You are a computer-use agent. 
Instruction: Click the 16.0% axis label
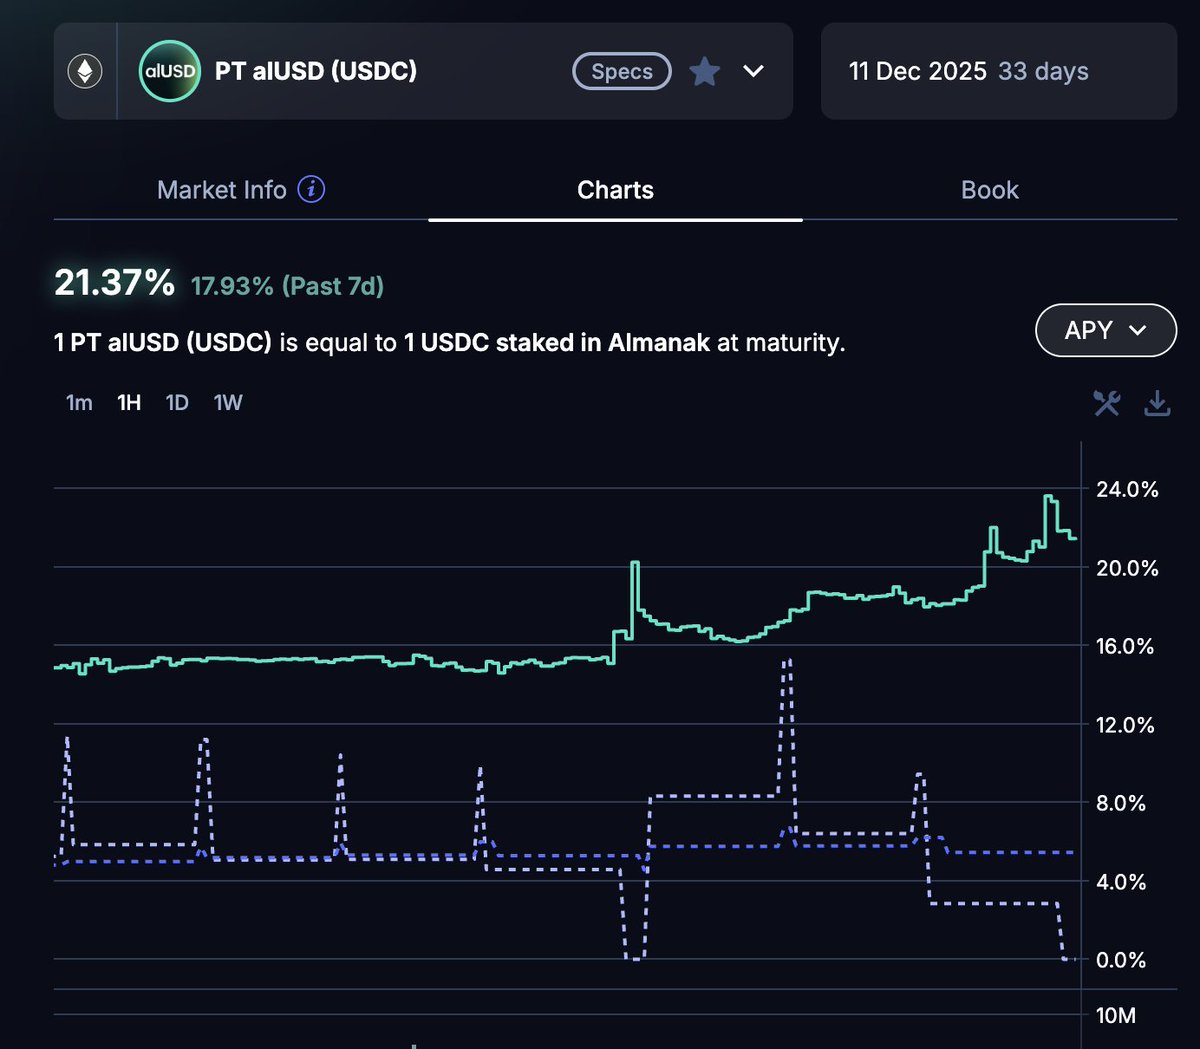1125,646
